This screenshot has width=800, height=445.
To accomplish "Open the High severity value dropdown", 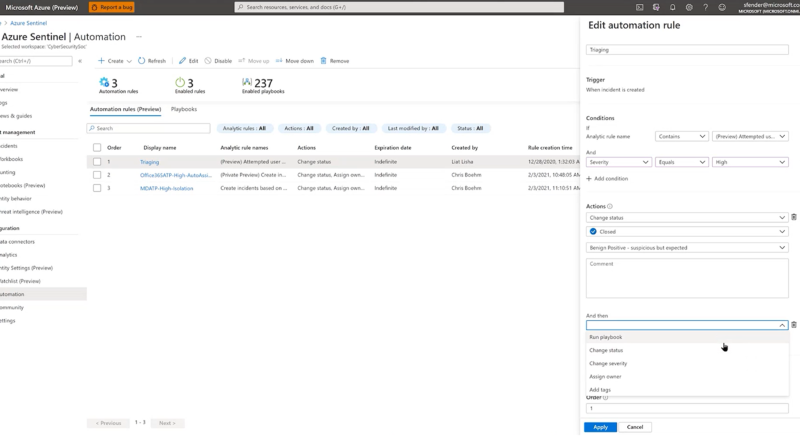I will pos(750,162).
